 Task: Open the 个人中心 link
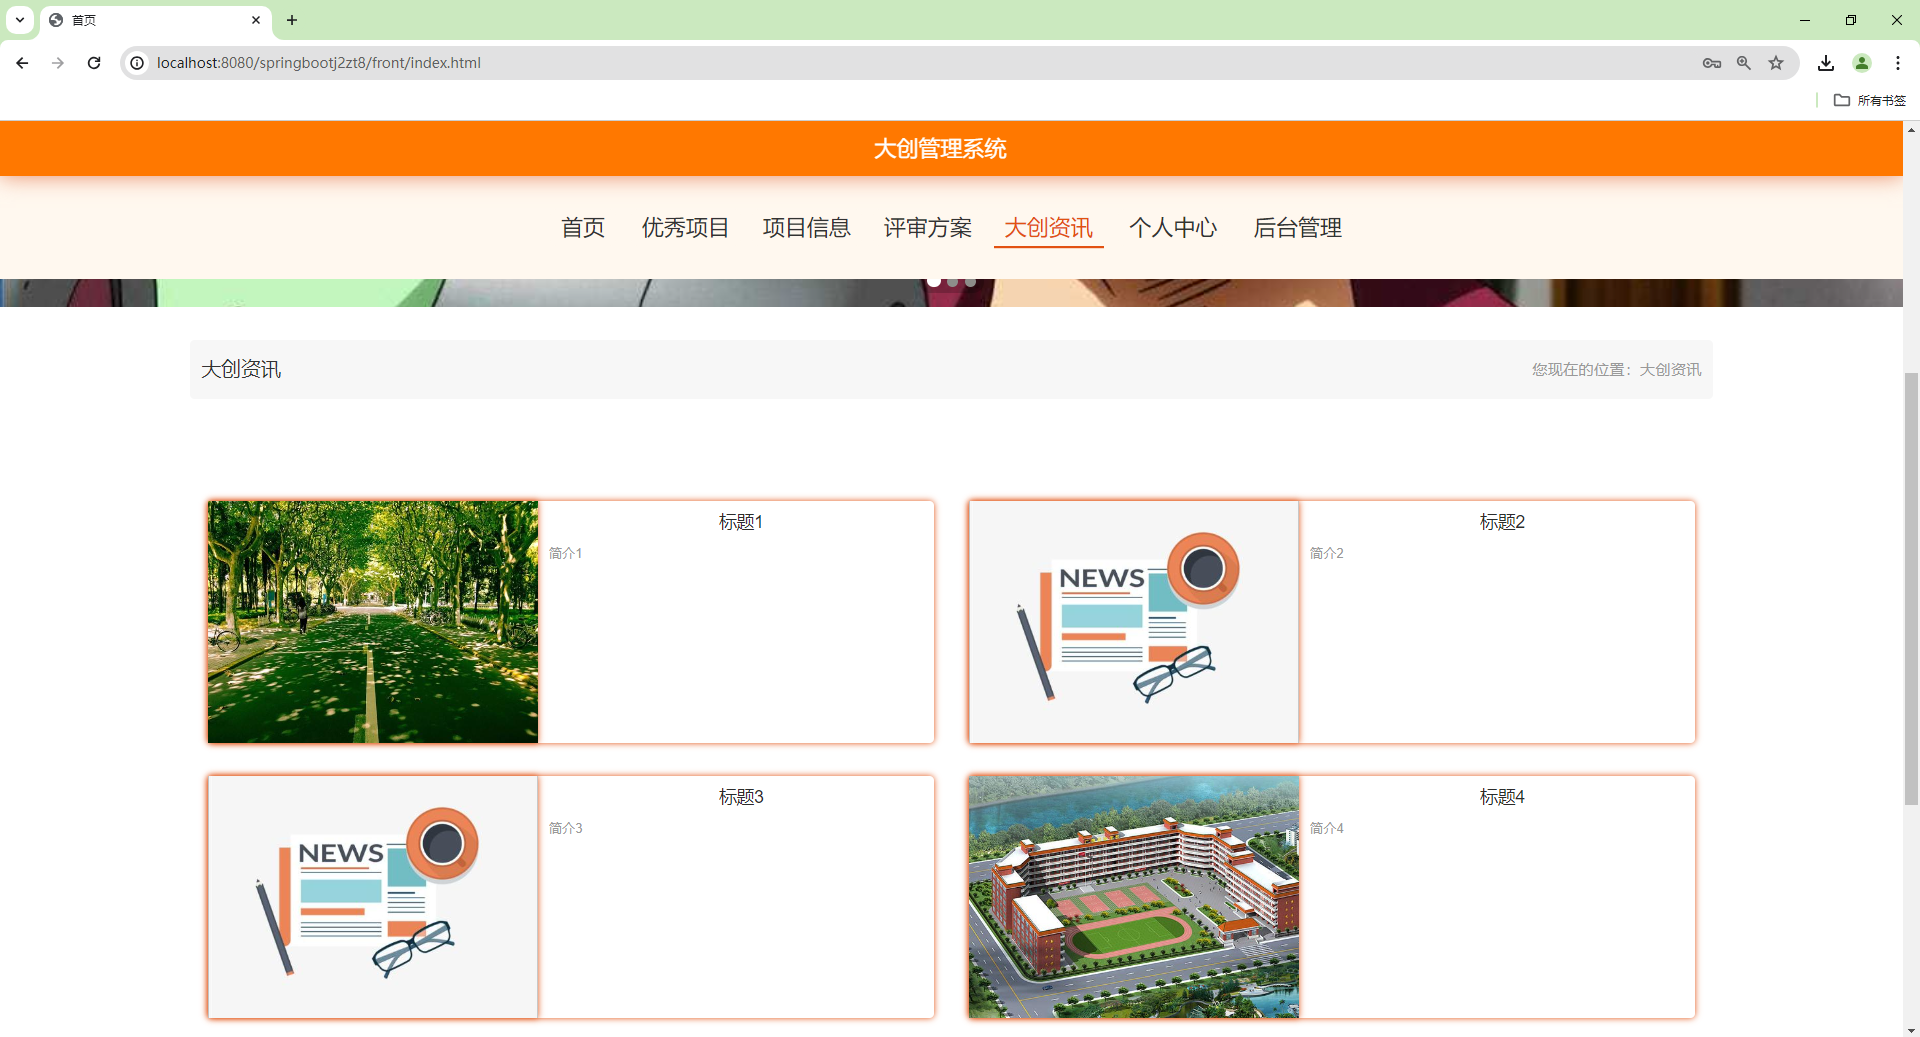point(1174,228)
